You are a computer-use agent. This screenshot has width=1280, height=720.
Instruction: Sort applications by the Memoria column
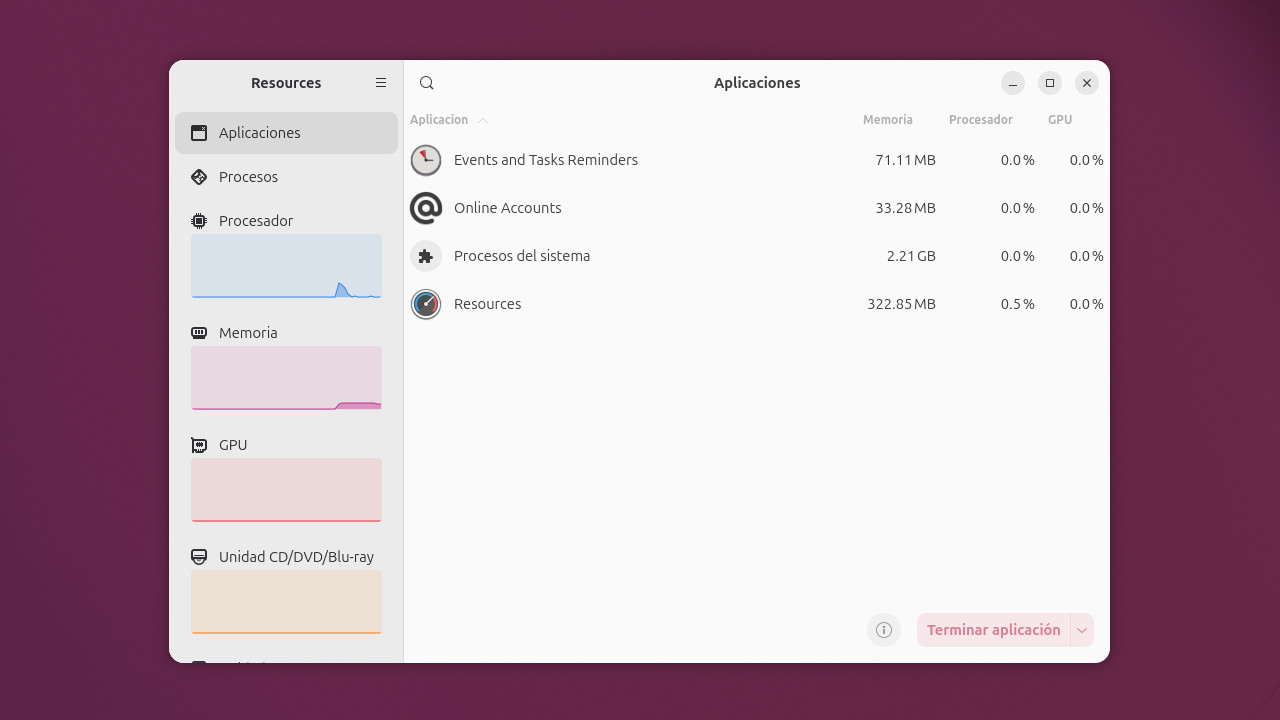[x=888, y=119]
